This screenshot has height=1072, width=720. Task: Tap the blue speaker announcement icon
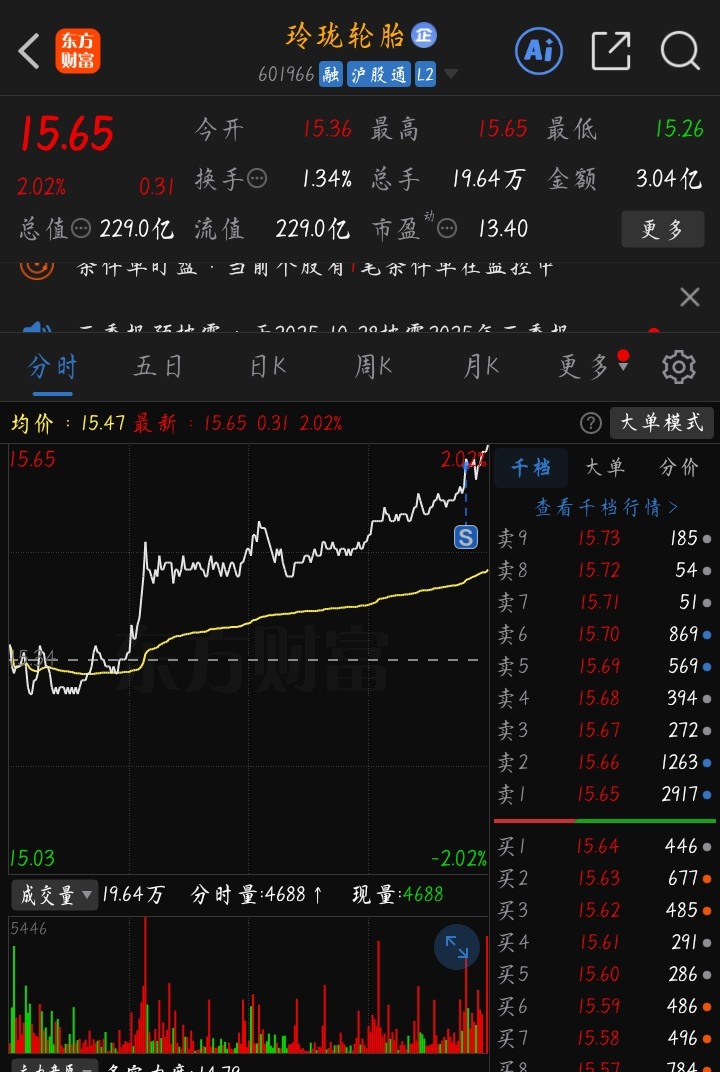pos(37,328)
